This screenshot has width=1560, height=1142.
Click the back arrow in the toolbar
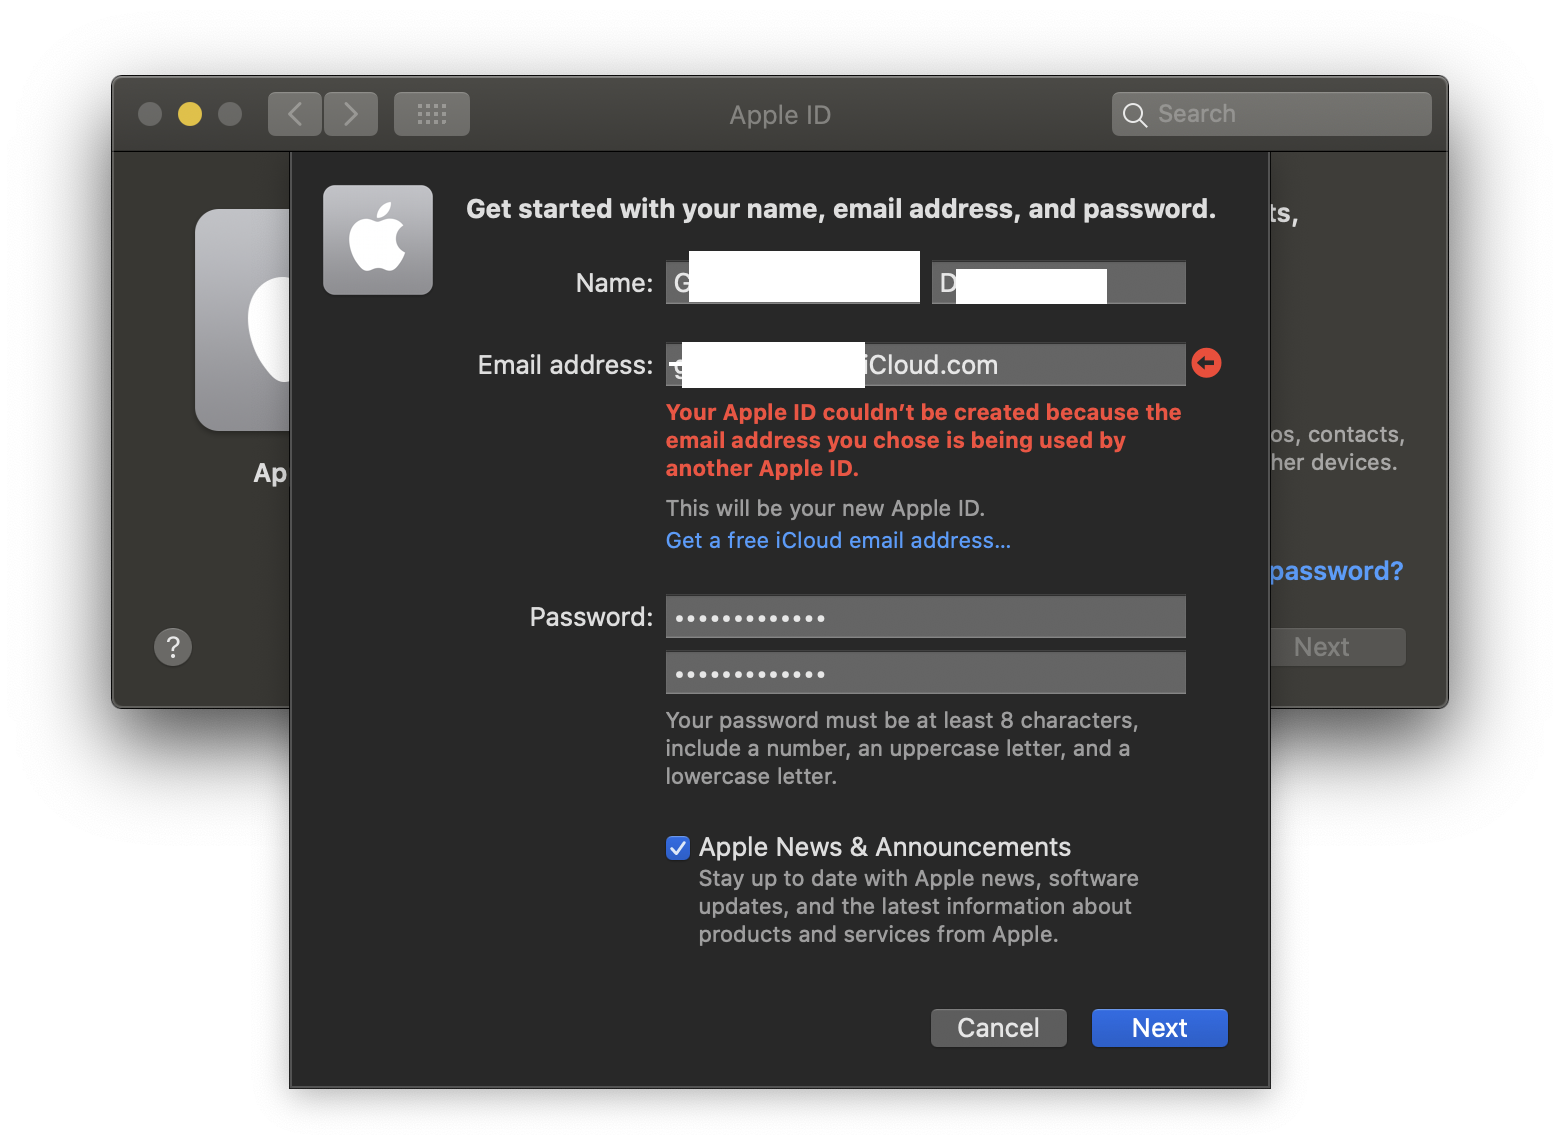click(295, 114)
